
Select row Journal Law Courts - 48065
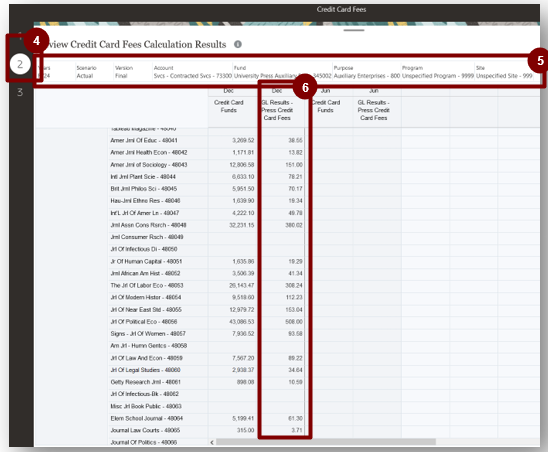point(145,430)
